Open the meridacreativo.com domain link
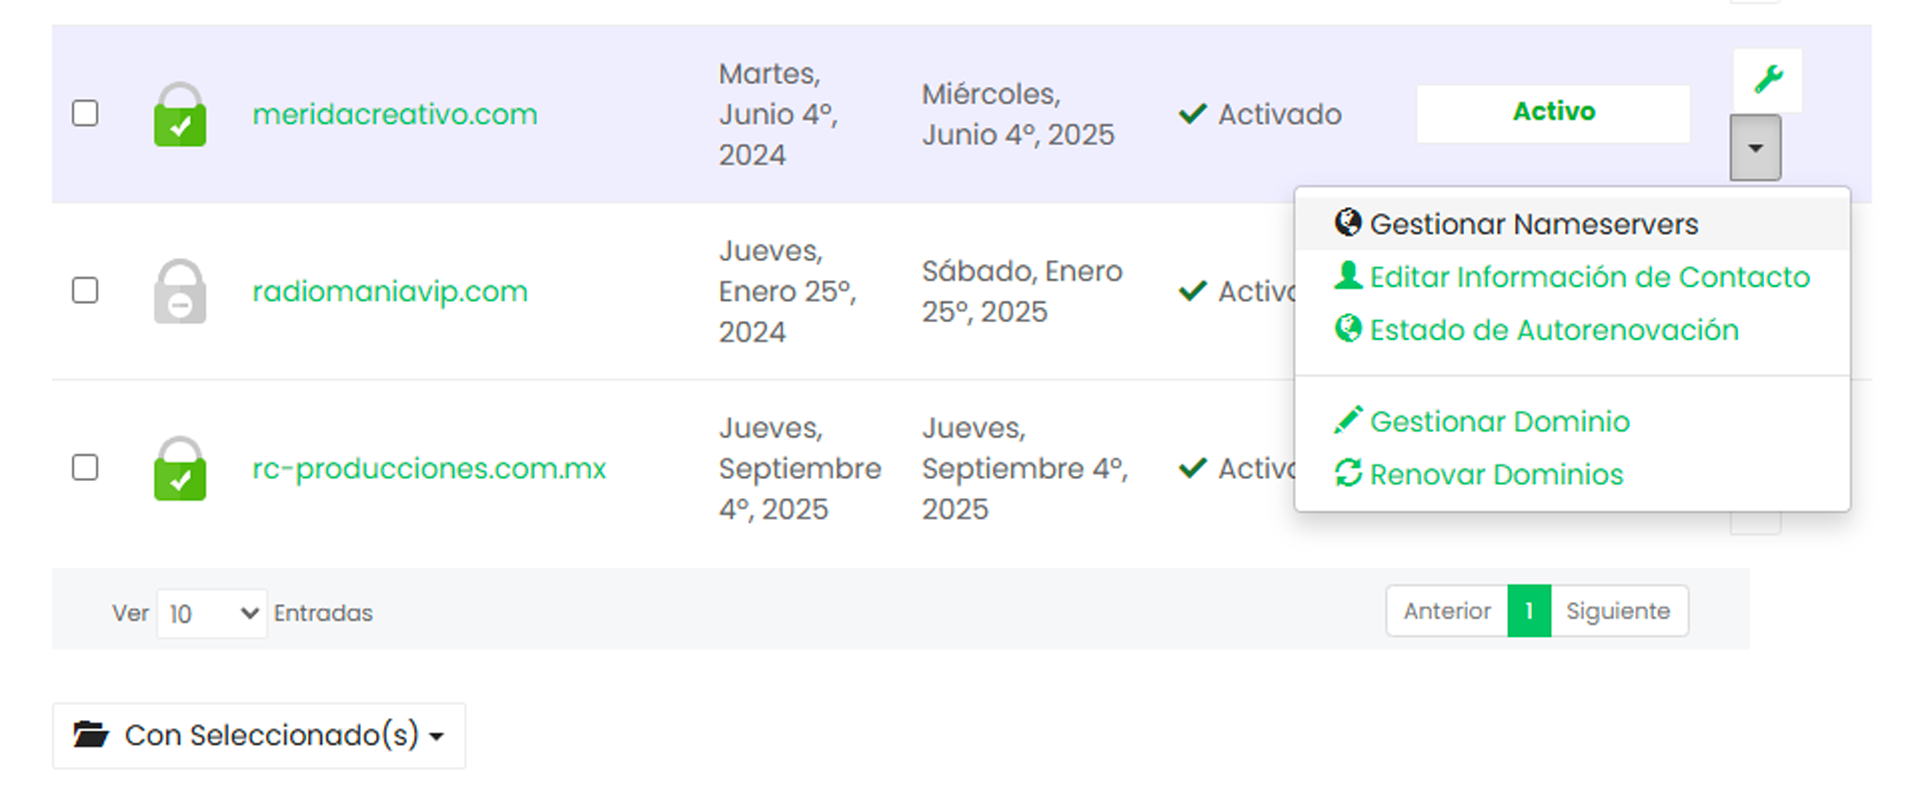This screenshot has width=1920, height=796. (395, 114)
